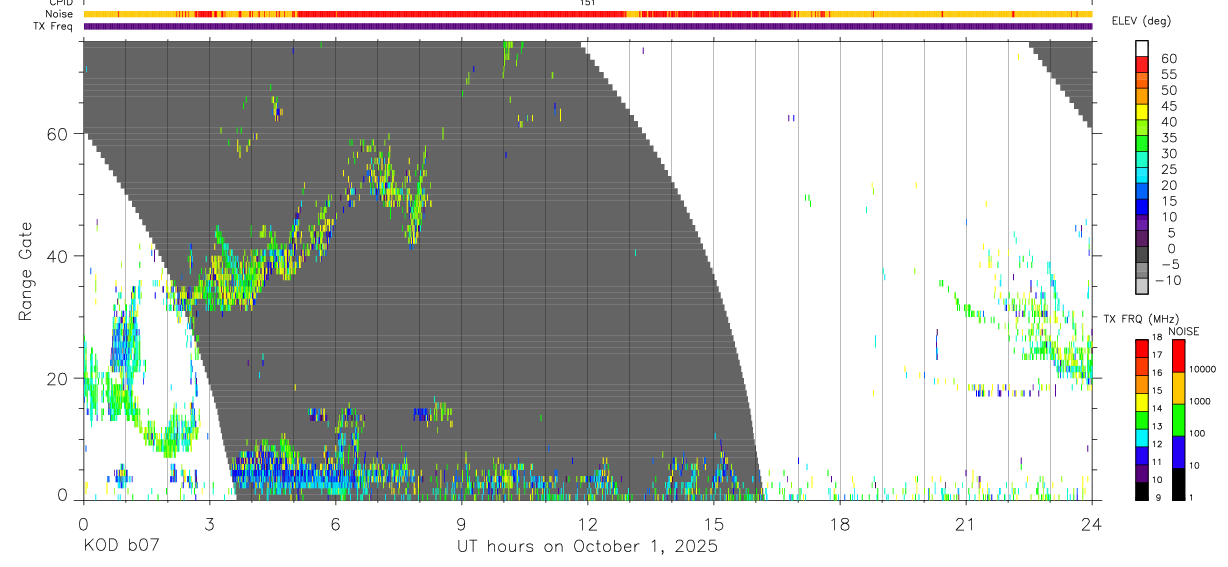Click the "UT hours on October 1, 2025" axis title
1228x567 pixels.
click(587, 547)
